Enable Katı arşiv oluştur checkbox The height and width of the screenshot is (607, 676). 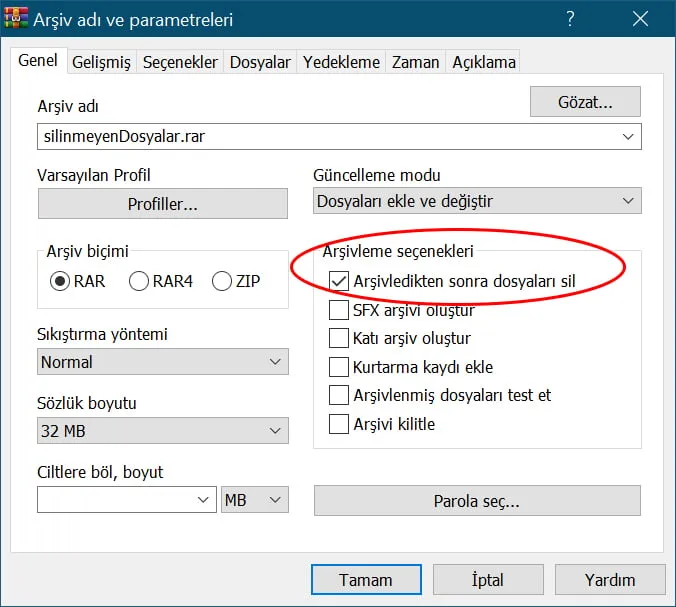[x=399, y=338]
